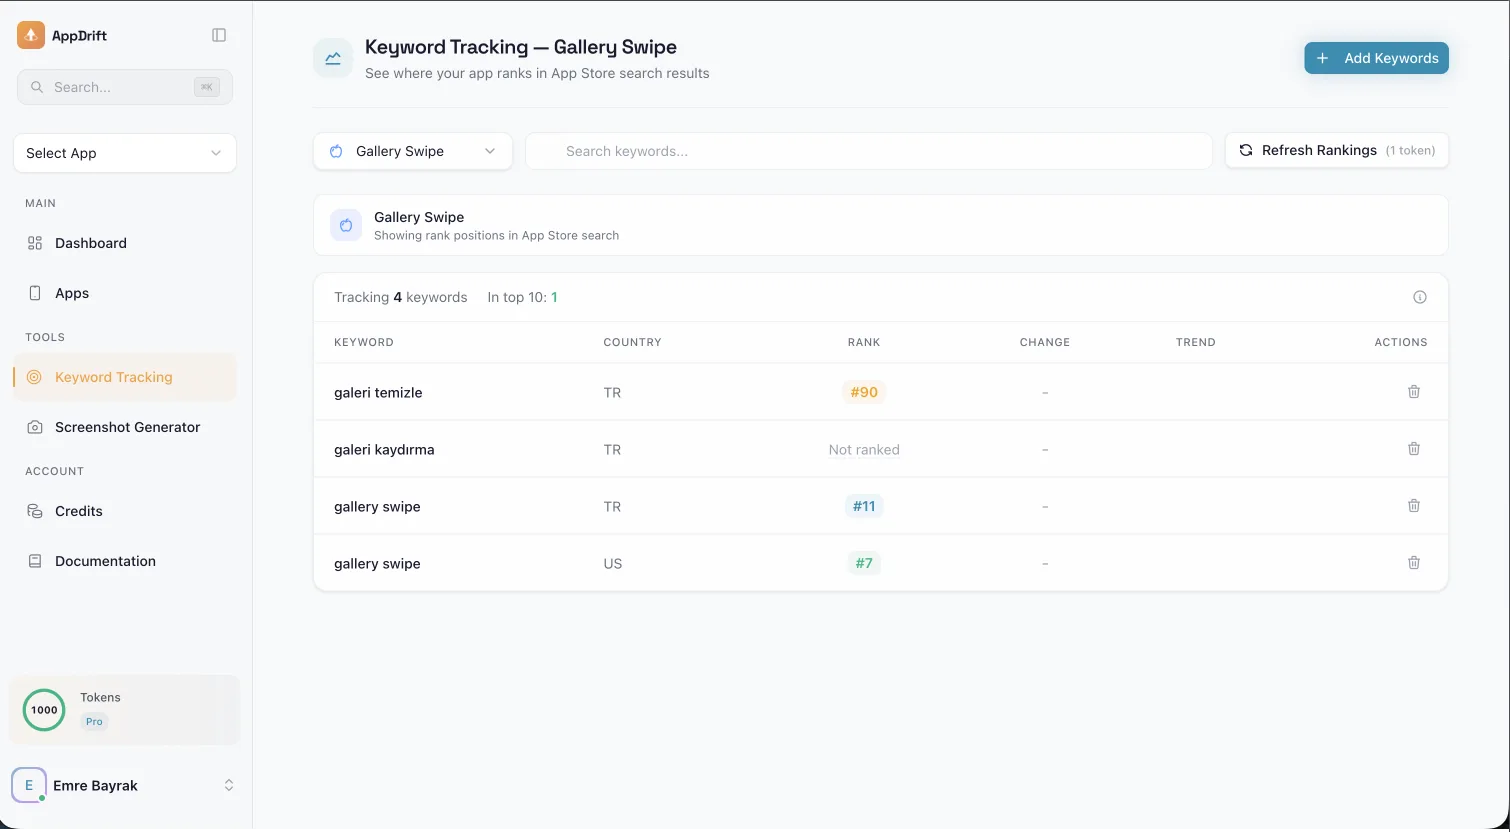
Task: Open Screenshot Generator tool
Action: click(x=125, y=427)
